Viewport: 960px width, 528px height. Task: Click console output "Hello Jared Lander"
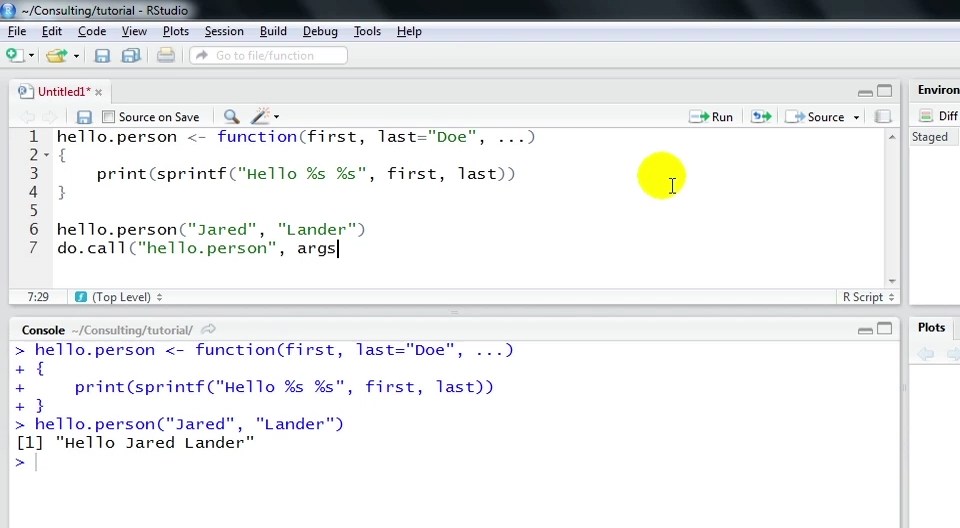point(154,443)
